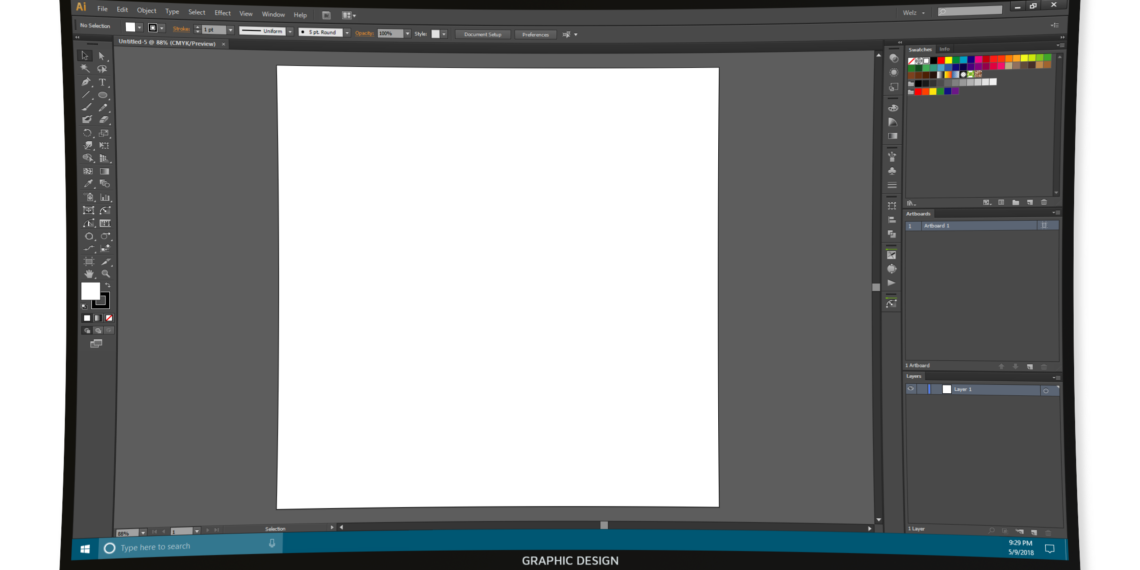Choose the Magic Wand tool
Image resolution: width=1140 pixels, height=570 pixels.
point(86,69)
